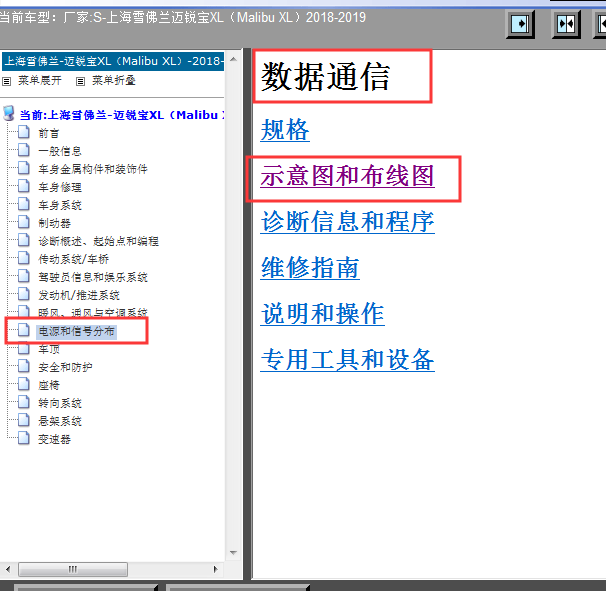Select the 传动系统/车桥 tree item
This screenshot has height=591, width=606.
click(73, 259)
